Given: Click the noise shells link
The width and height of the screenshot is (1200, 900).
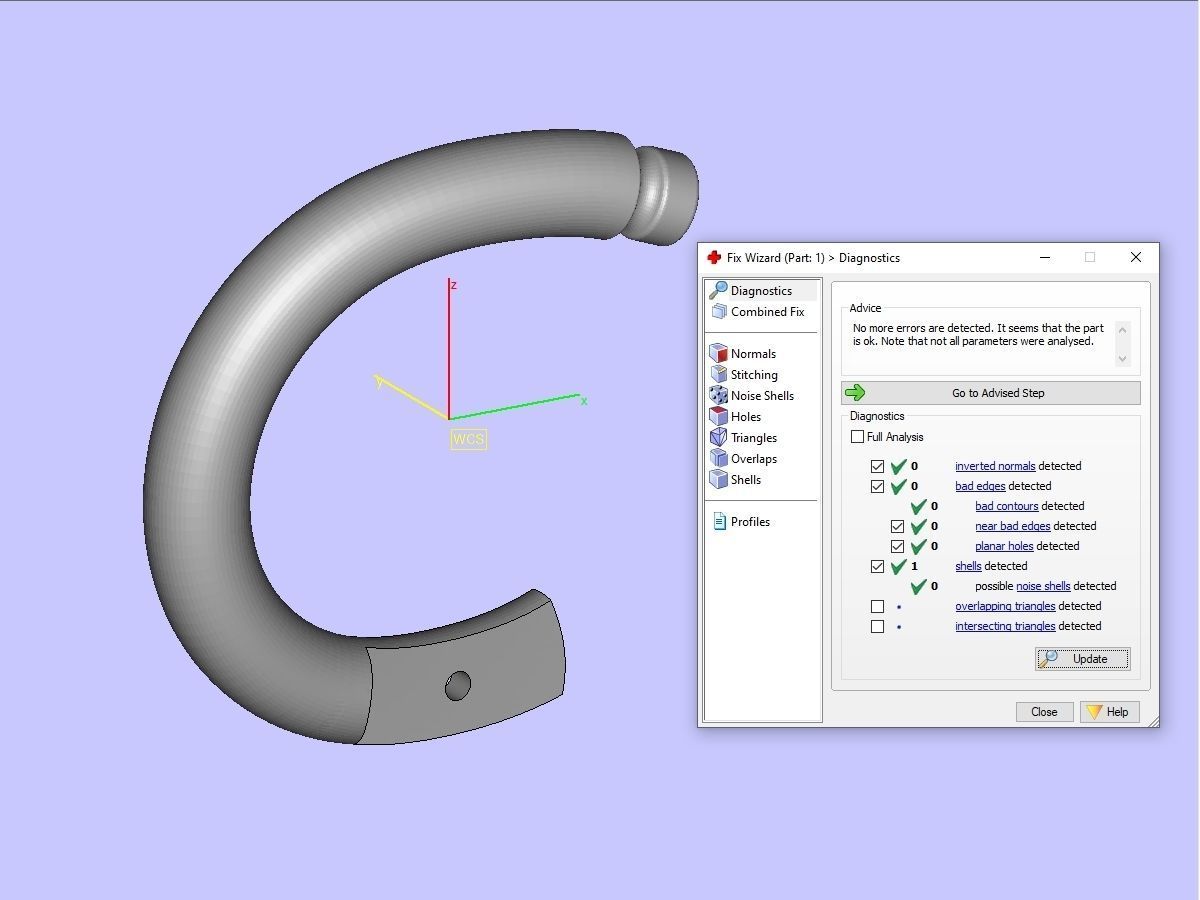Looking at the screenshot, I should coord(1043,586).
